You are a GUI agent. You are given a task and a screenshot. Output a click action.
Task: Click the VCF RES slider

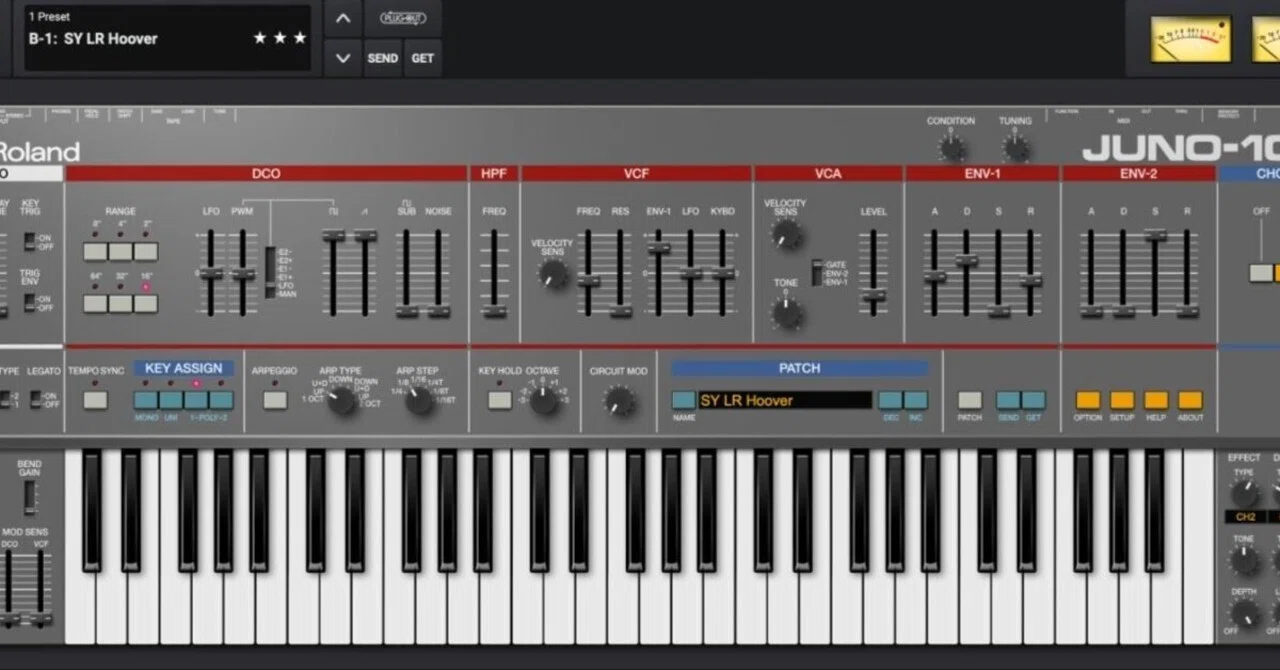tap(620, 273)
